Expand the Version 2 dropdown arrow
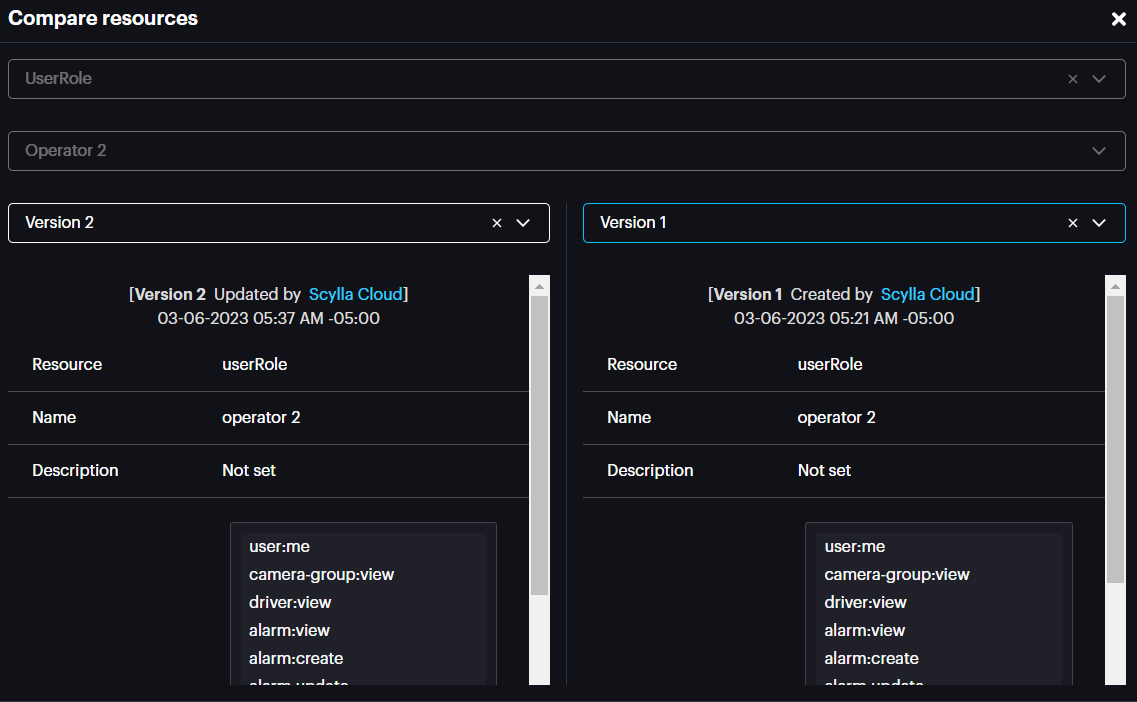 pyautogui.click(x=523, y=223)
